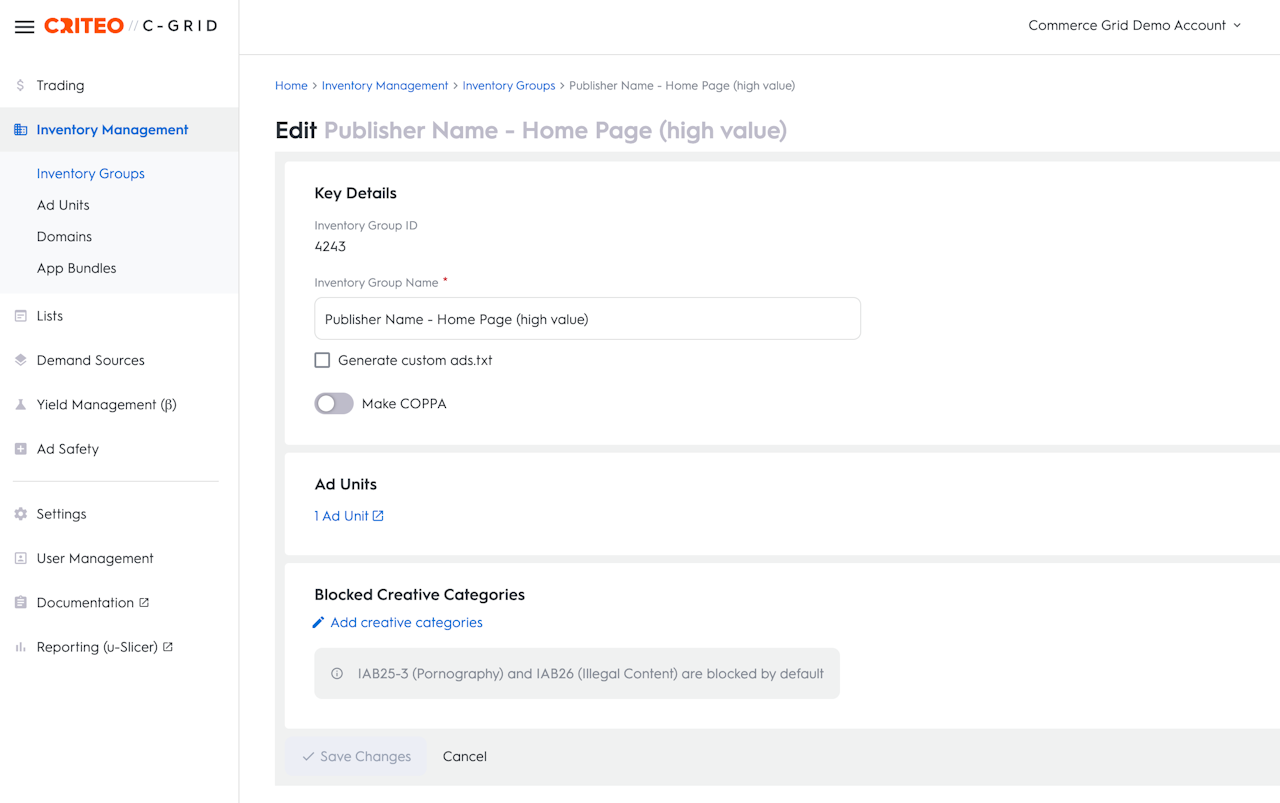Select Domains in the sidebar submenu

64,237
